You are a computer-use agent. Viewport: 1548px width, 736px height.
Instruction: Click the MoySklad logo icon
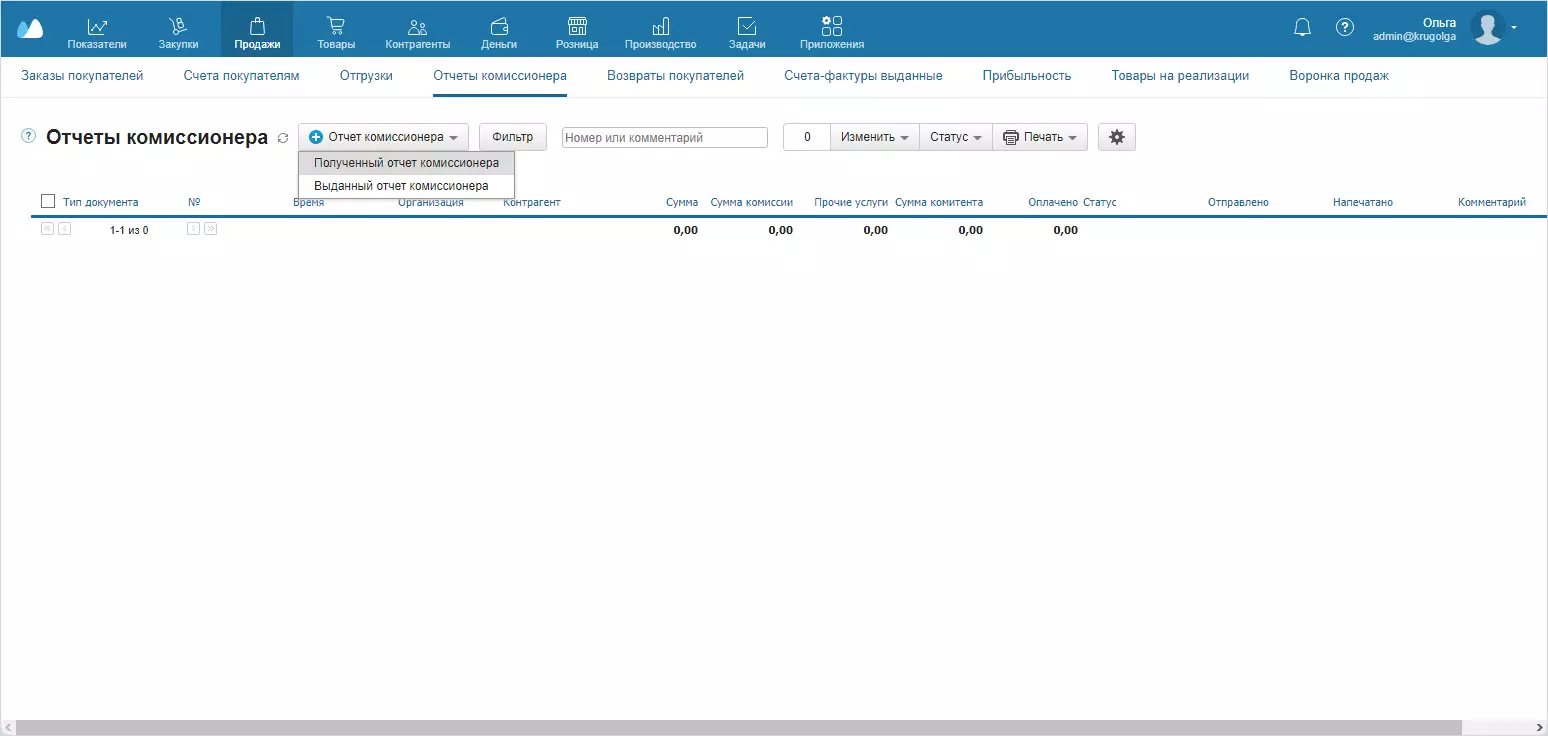[x=30, y=28]
